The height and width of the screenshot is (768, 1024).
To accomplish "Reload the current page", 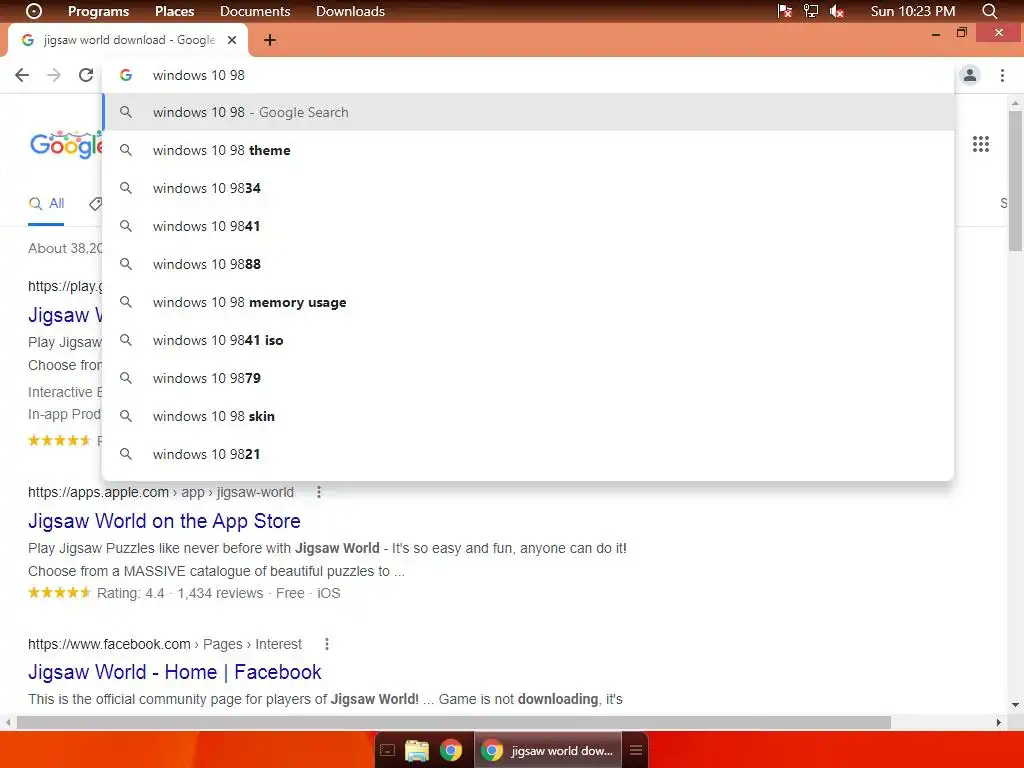I will [86, 75].
